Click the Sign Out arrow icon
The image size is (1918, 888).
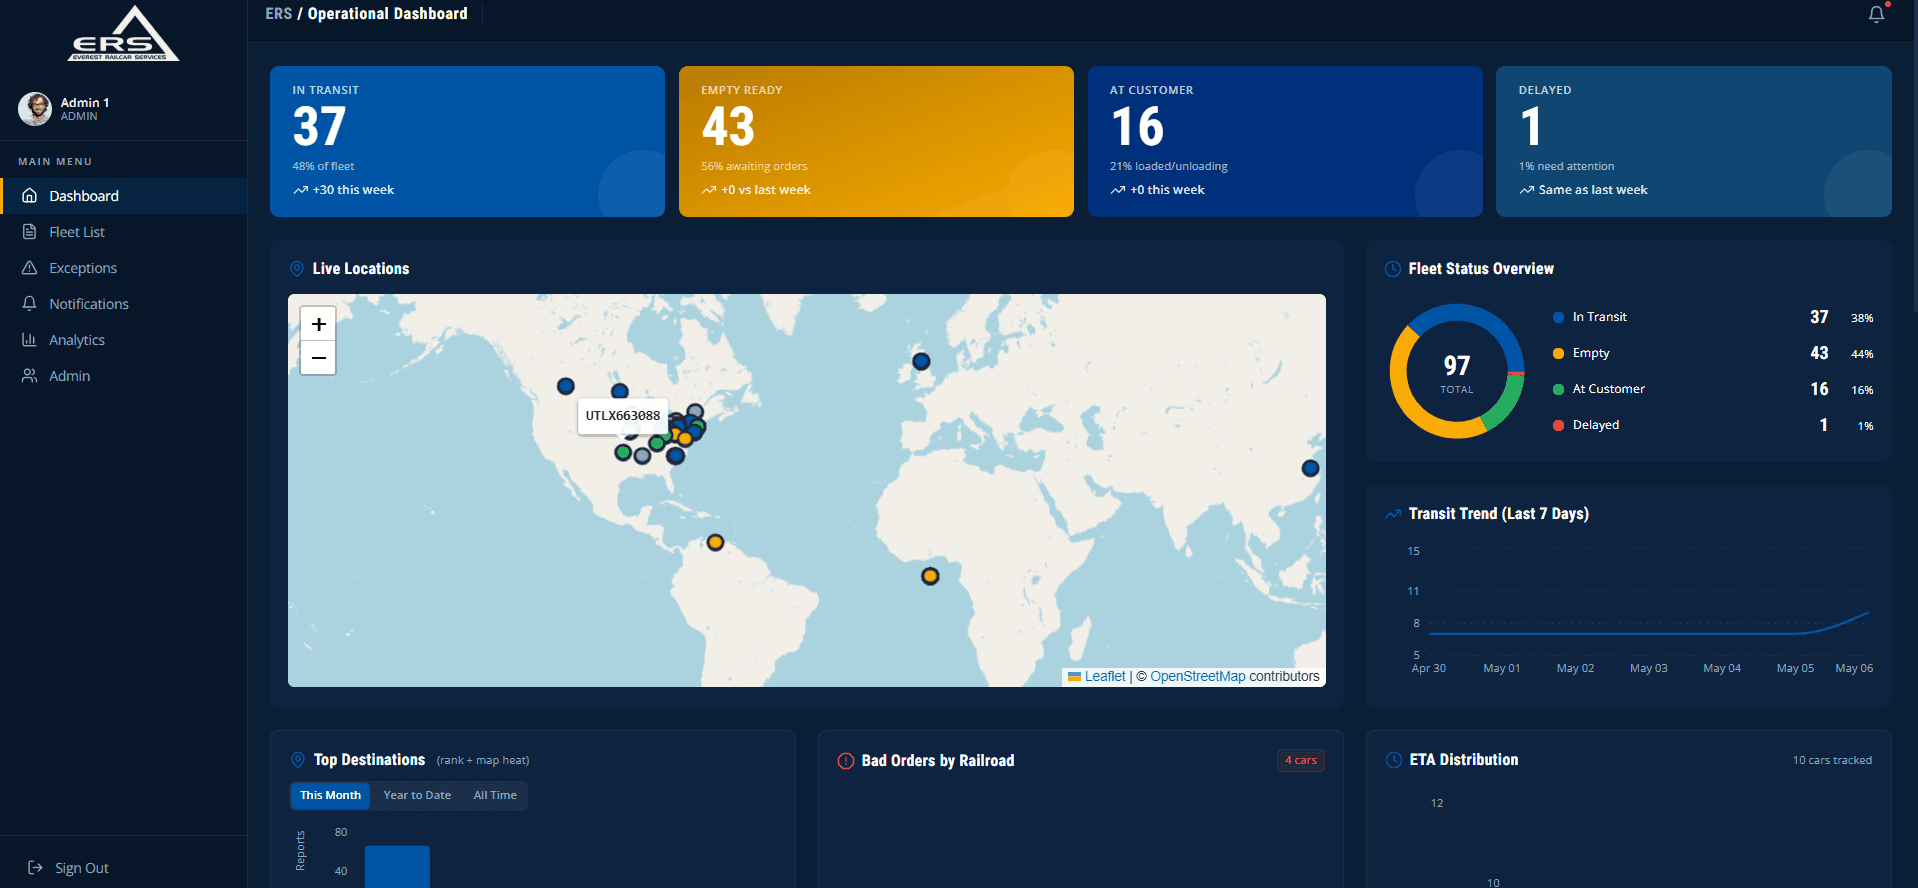point(35,868)
